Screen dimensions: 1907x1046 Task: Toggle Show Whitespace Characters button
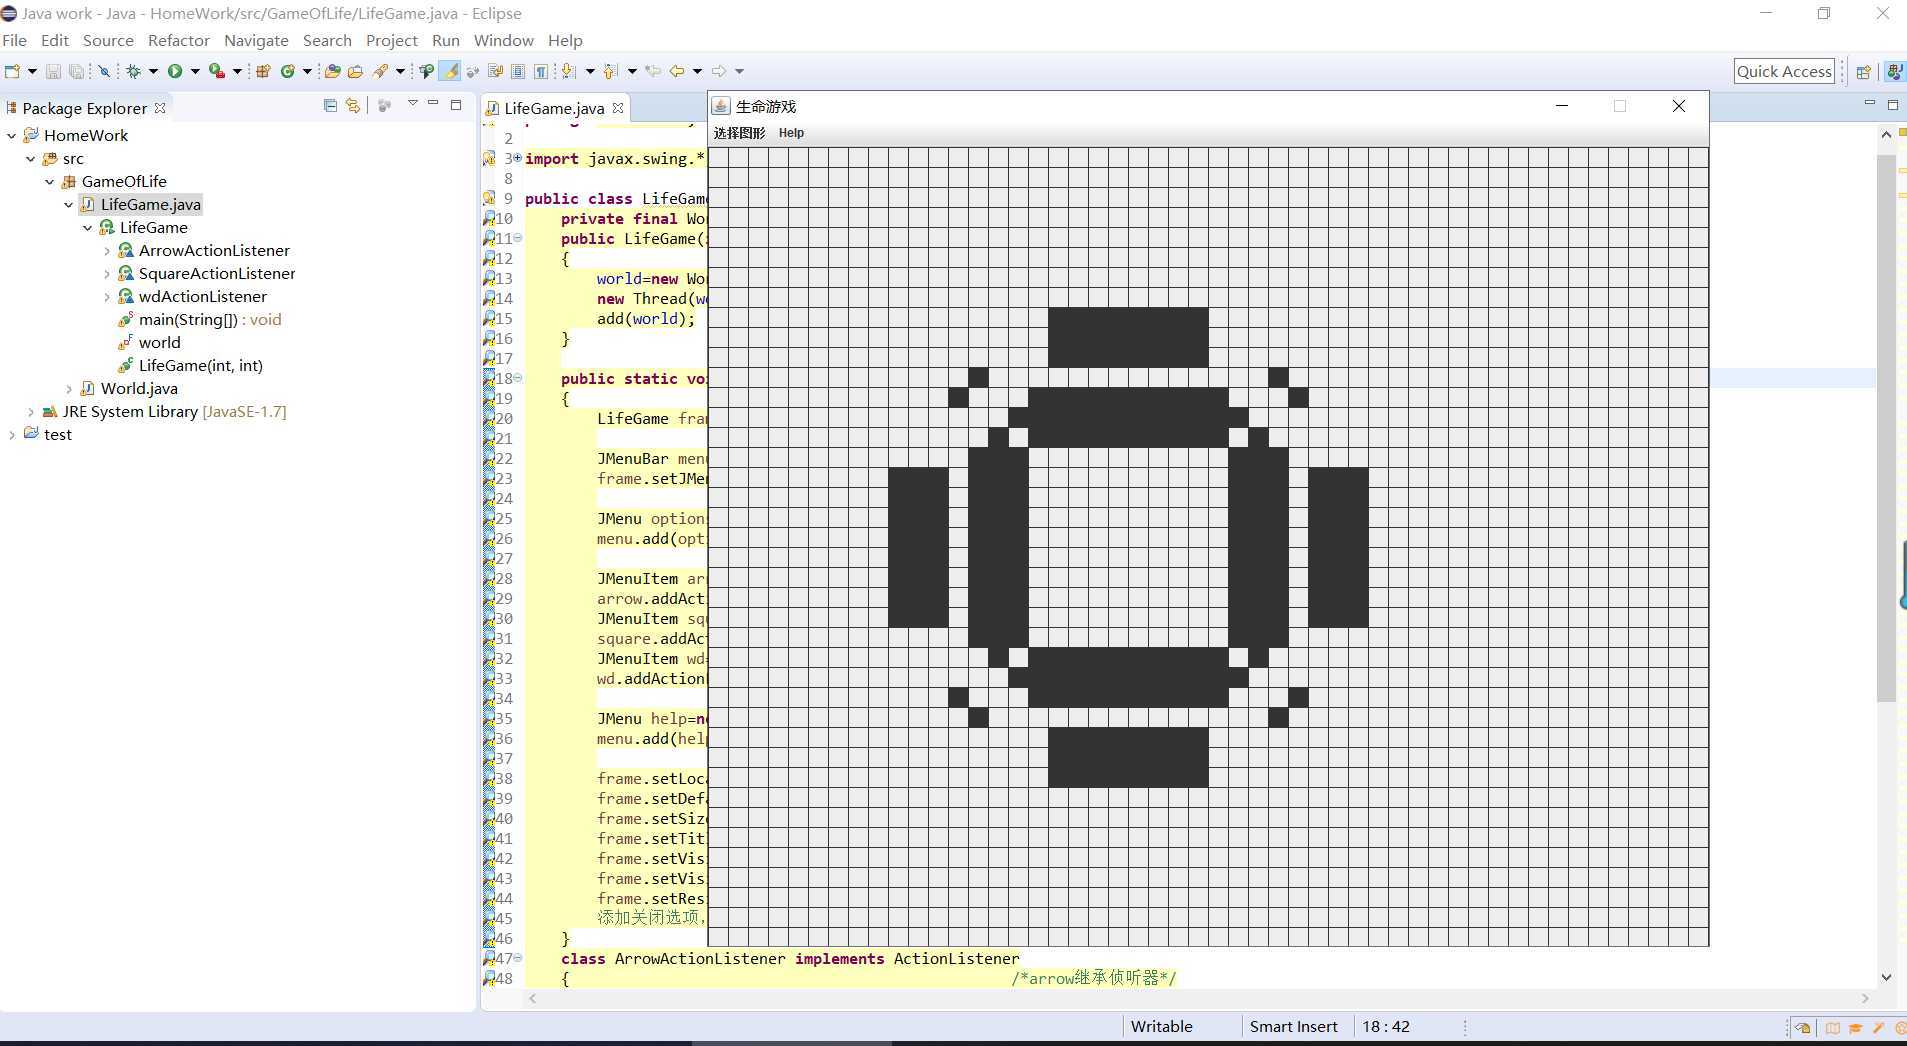point(541,71)
